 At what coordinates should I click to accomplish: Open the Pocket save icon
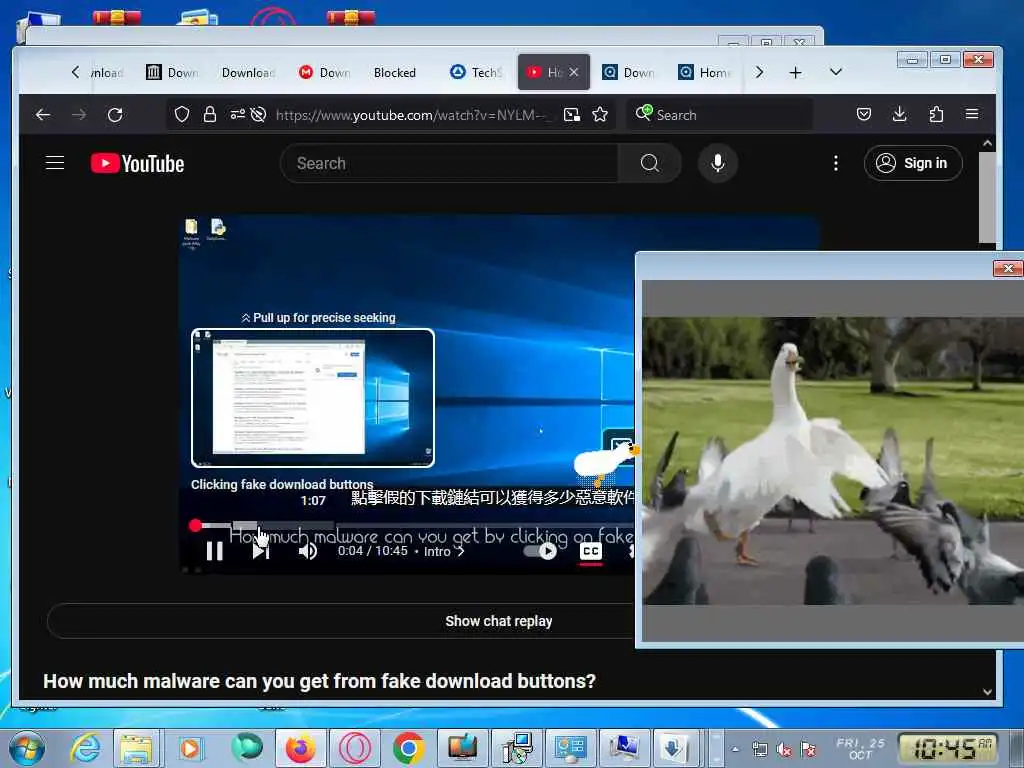(x=864, y=115)
